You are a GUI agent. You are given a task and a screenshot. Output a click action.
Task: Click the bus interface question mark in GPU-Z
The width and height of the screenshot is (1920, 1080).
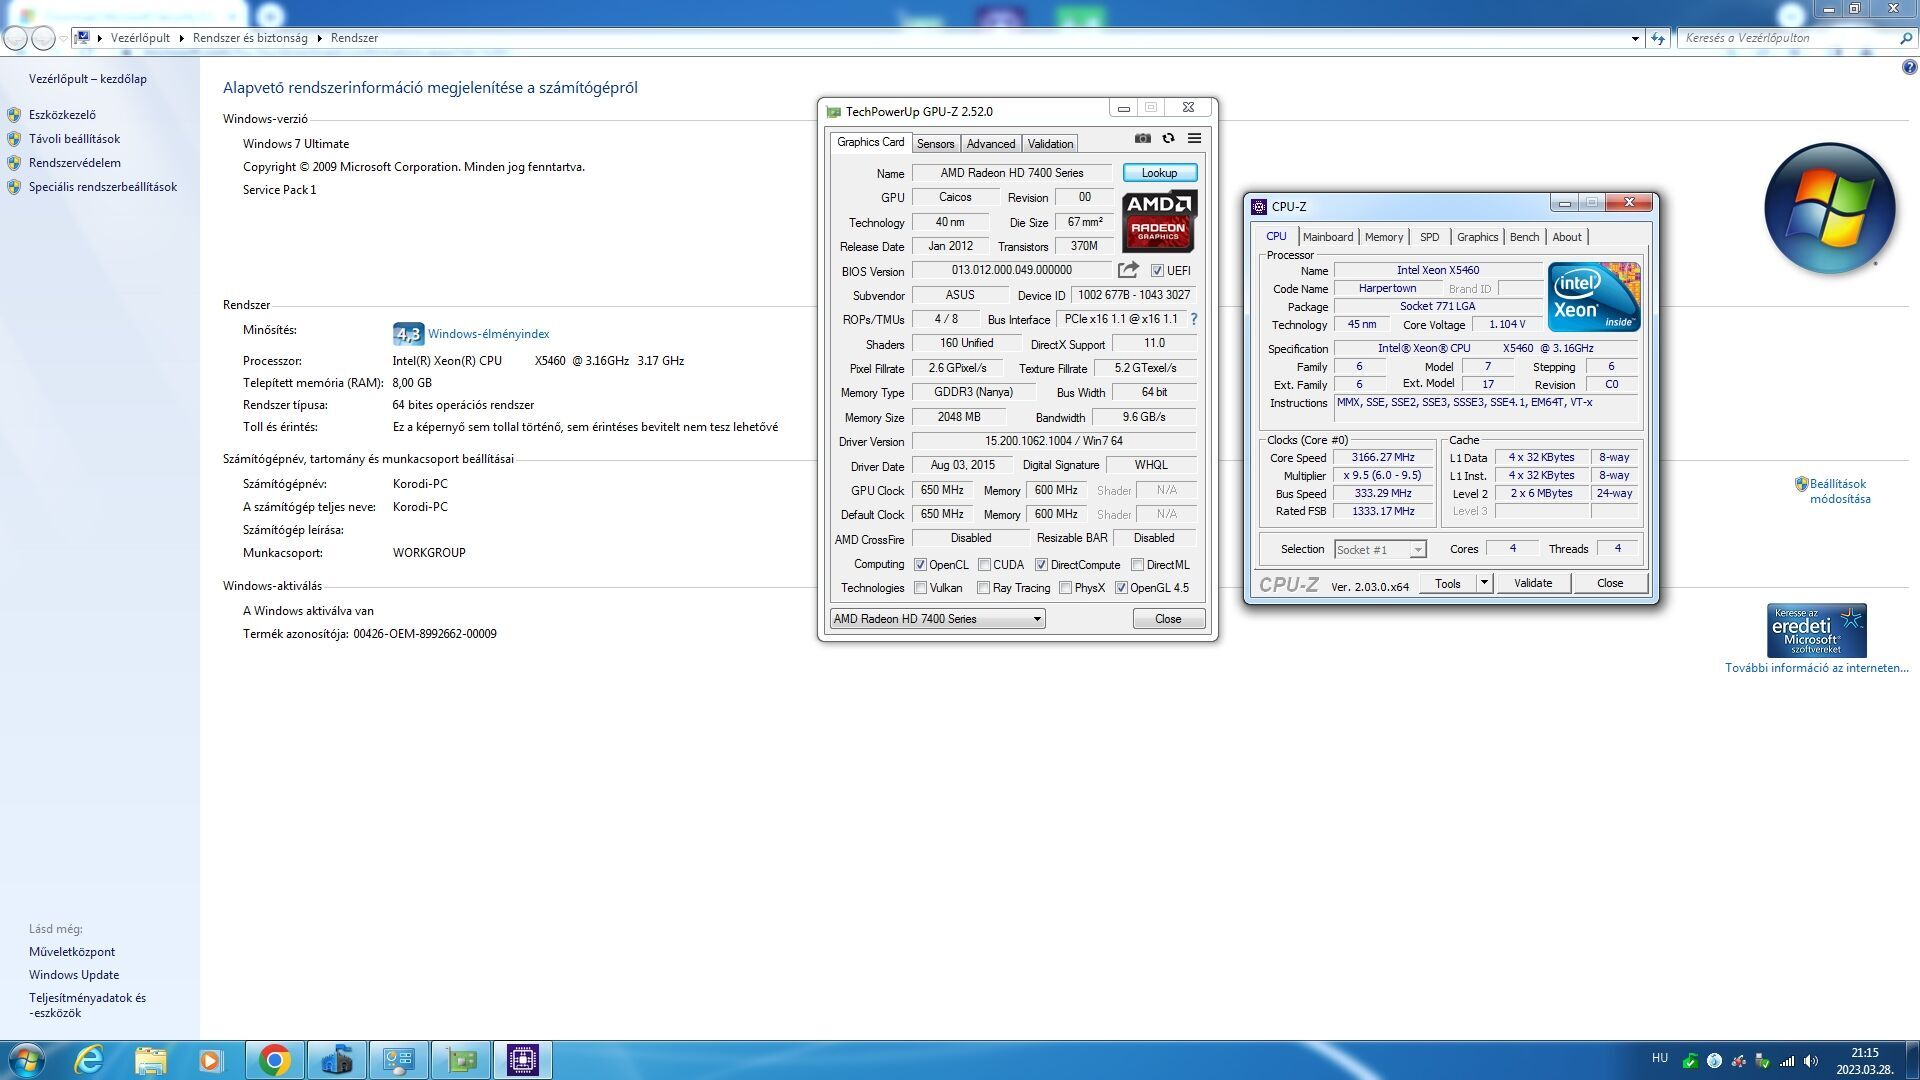point(1193,319)
